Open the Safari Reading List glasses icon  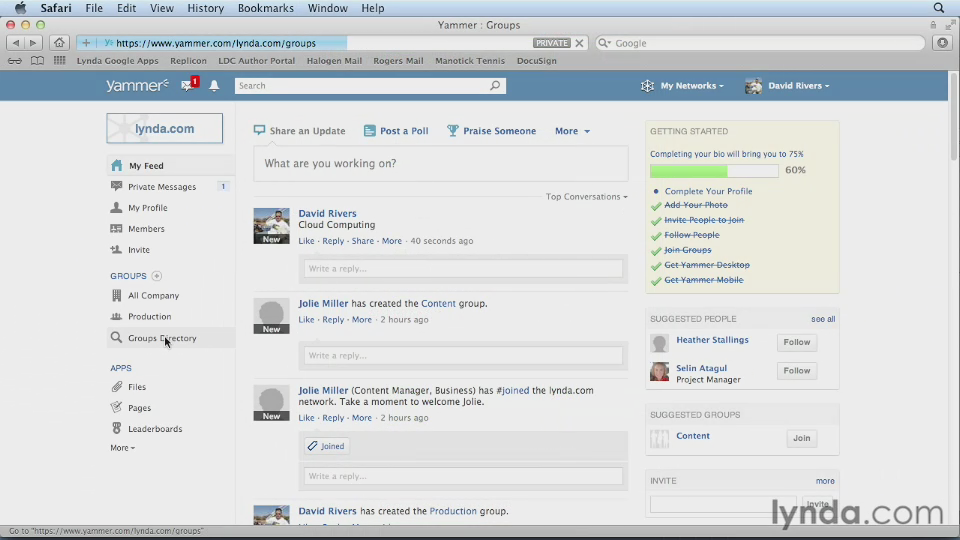click(x=15, y=61)
